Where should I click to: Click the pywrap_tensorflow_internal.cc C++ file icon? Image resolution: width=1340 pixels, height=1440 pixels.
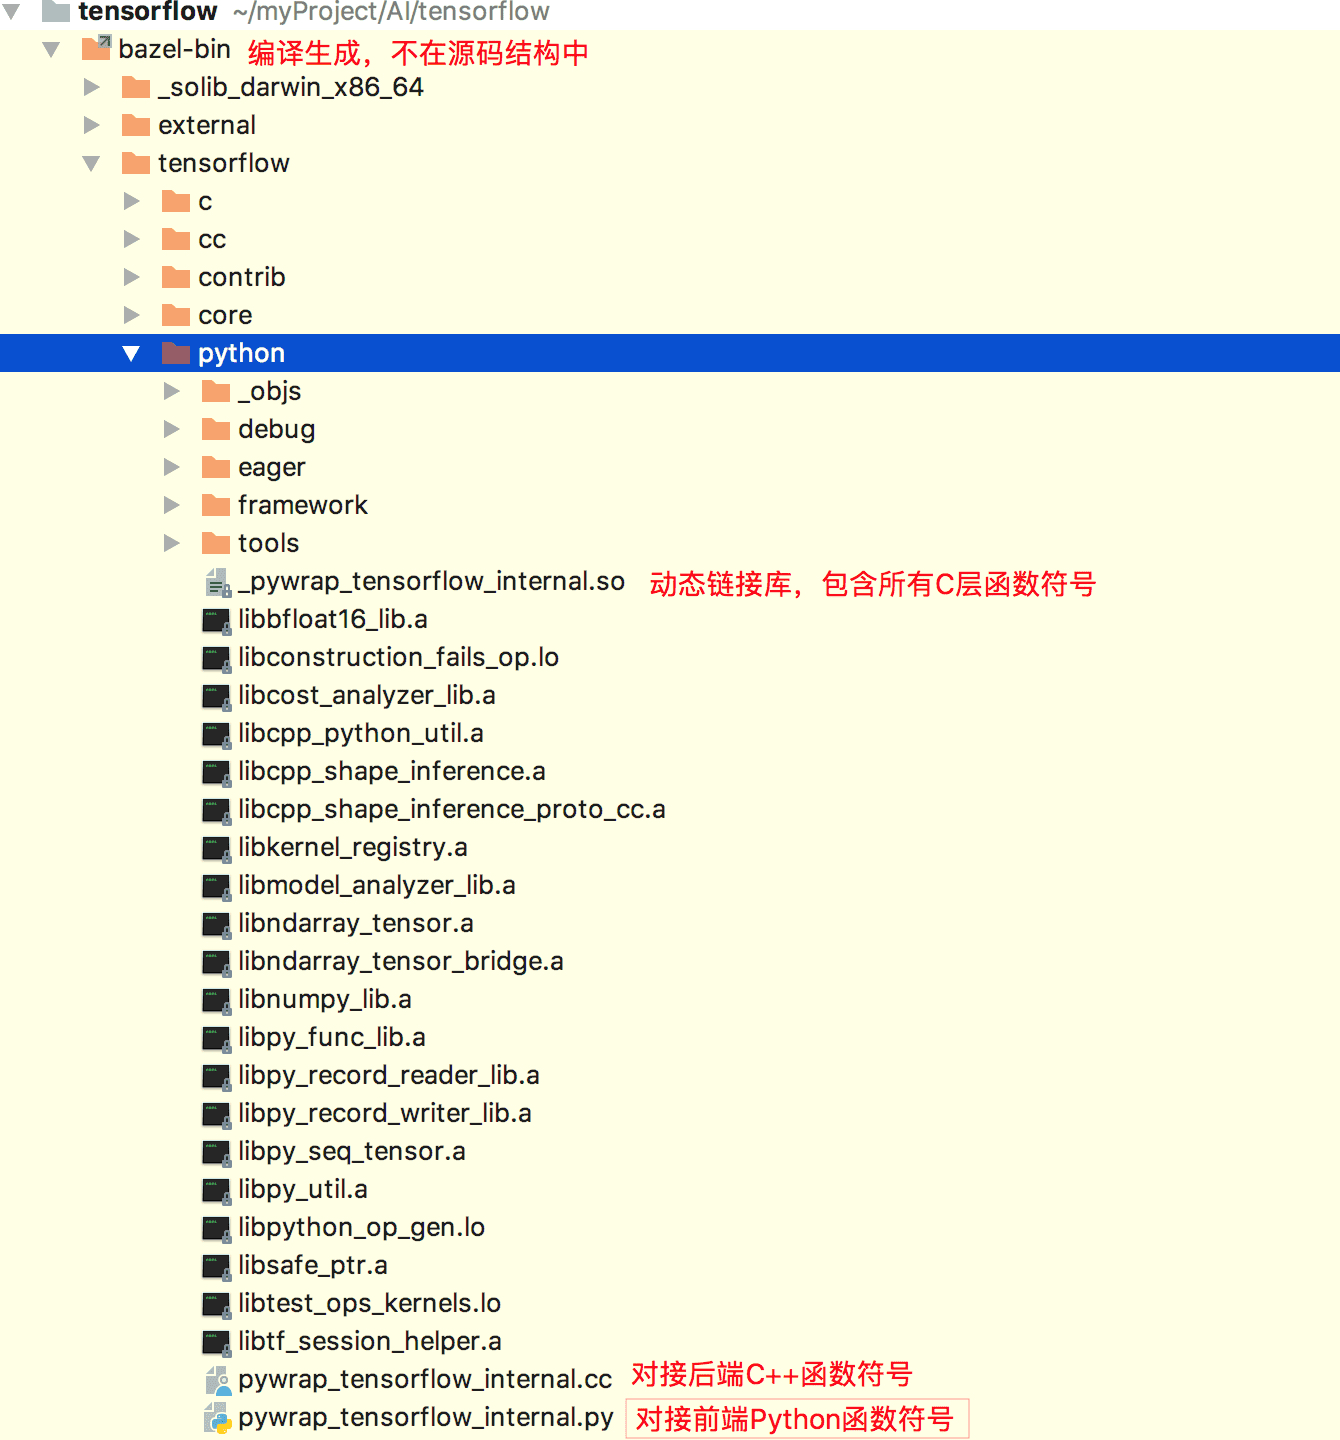(217, 1380)
